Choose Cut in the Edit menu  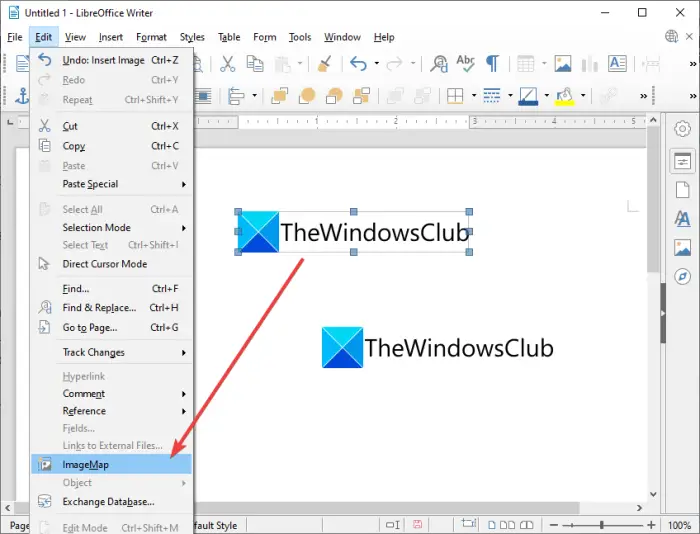click(112, 126)
